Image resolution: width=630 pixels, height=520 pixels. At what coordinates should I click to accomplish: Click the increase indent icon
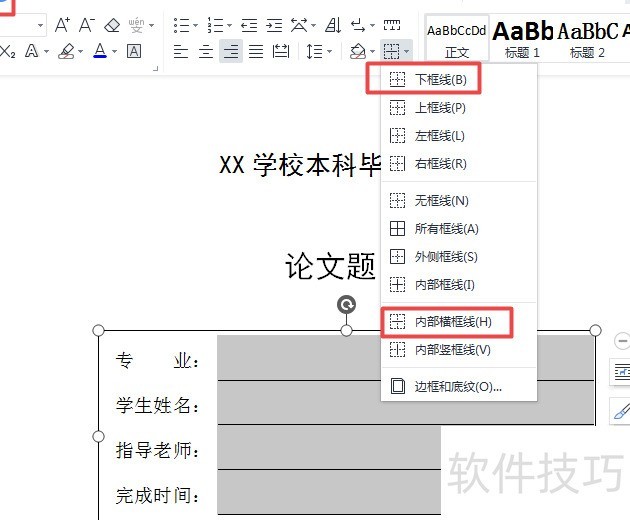(x=274, y=26)
